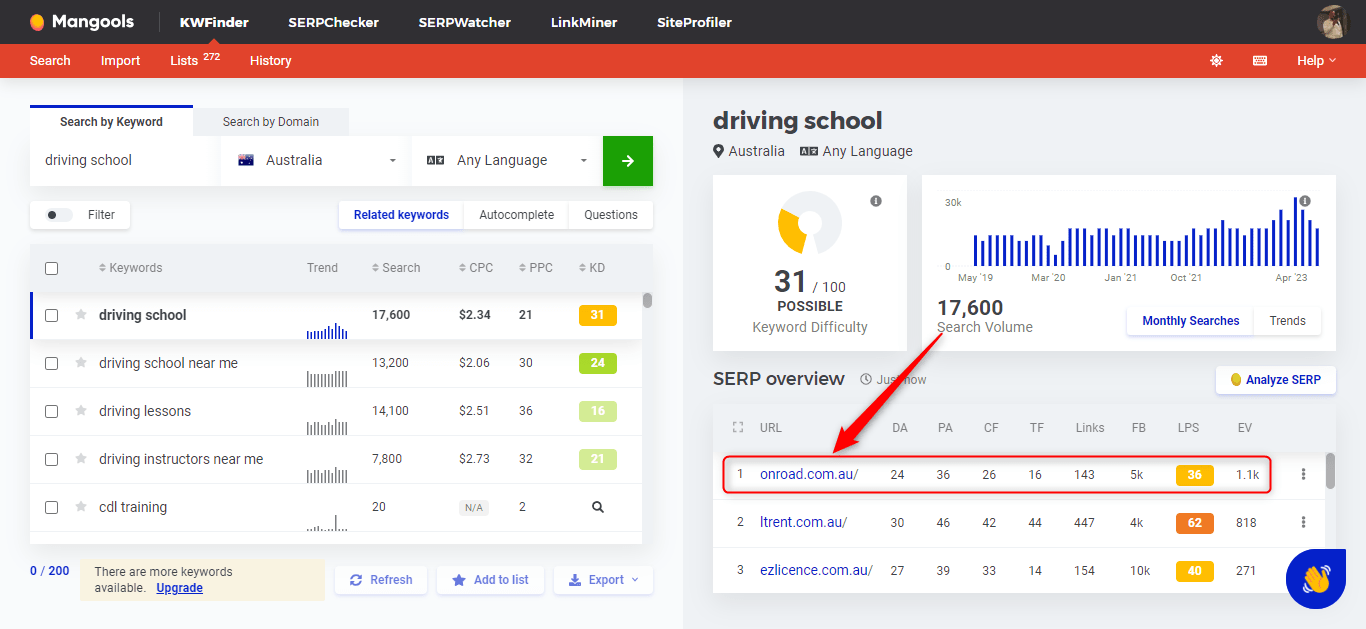Show Monthly Searches chart
The width and height of the screenshot is (1366, 629).
pos(1191,321)
